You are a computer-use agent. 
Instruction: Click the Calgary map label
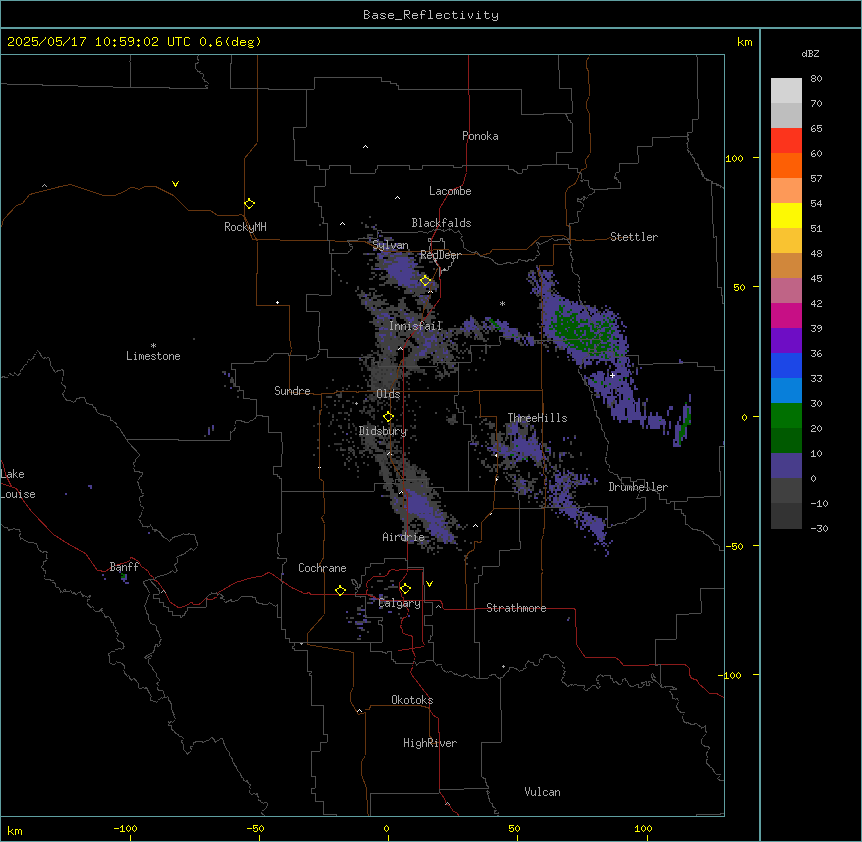pos(400,603)
